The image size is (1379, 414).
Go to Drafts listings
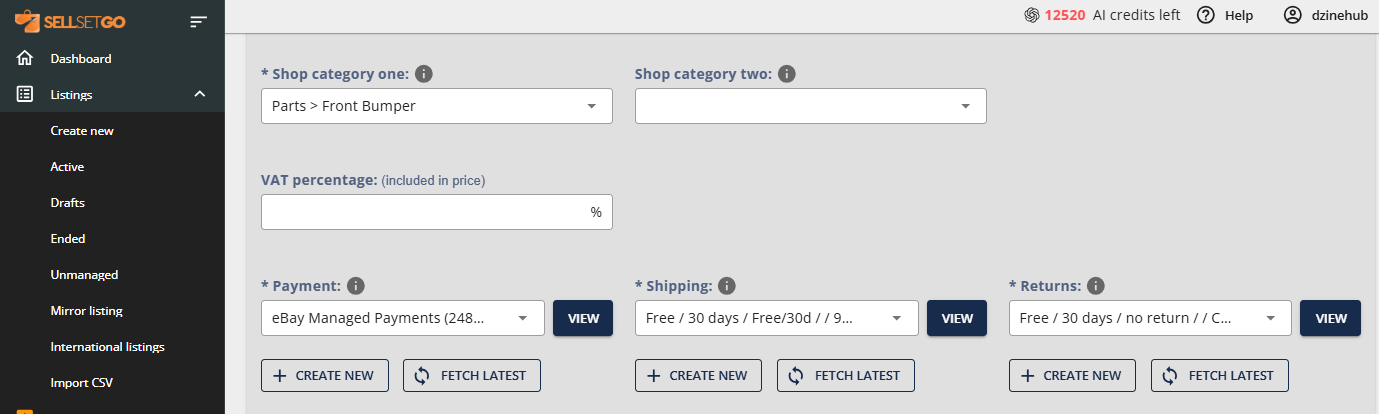pos(68,202)
